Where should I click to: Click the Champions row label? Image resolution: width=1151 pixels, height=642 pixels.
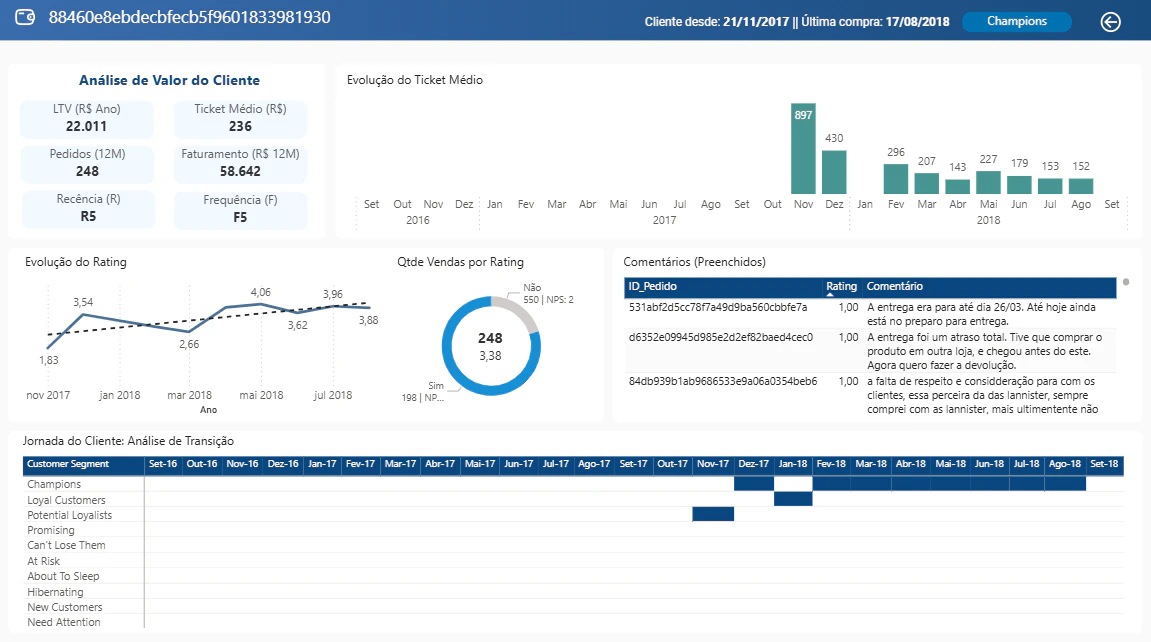click(x=54, y=484)
